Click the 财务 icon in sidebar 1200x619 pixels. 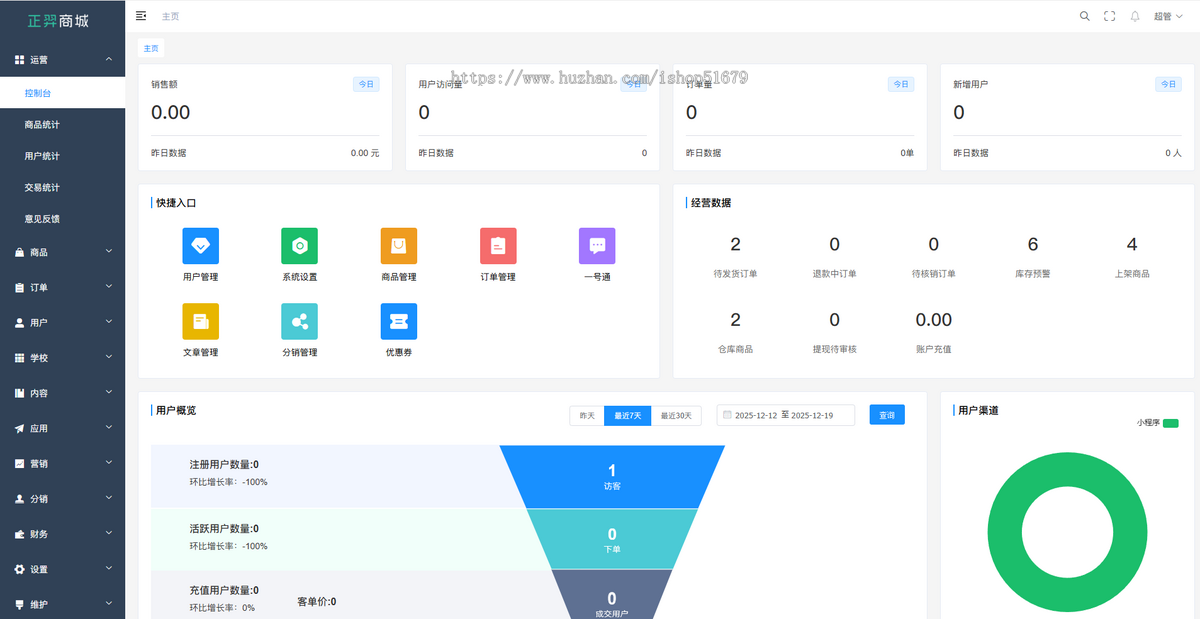point(19,534)
